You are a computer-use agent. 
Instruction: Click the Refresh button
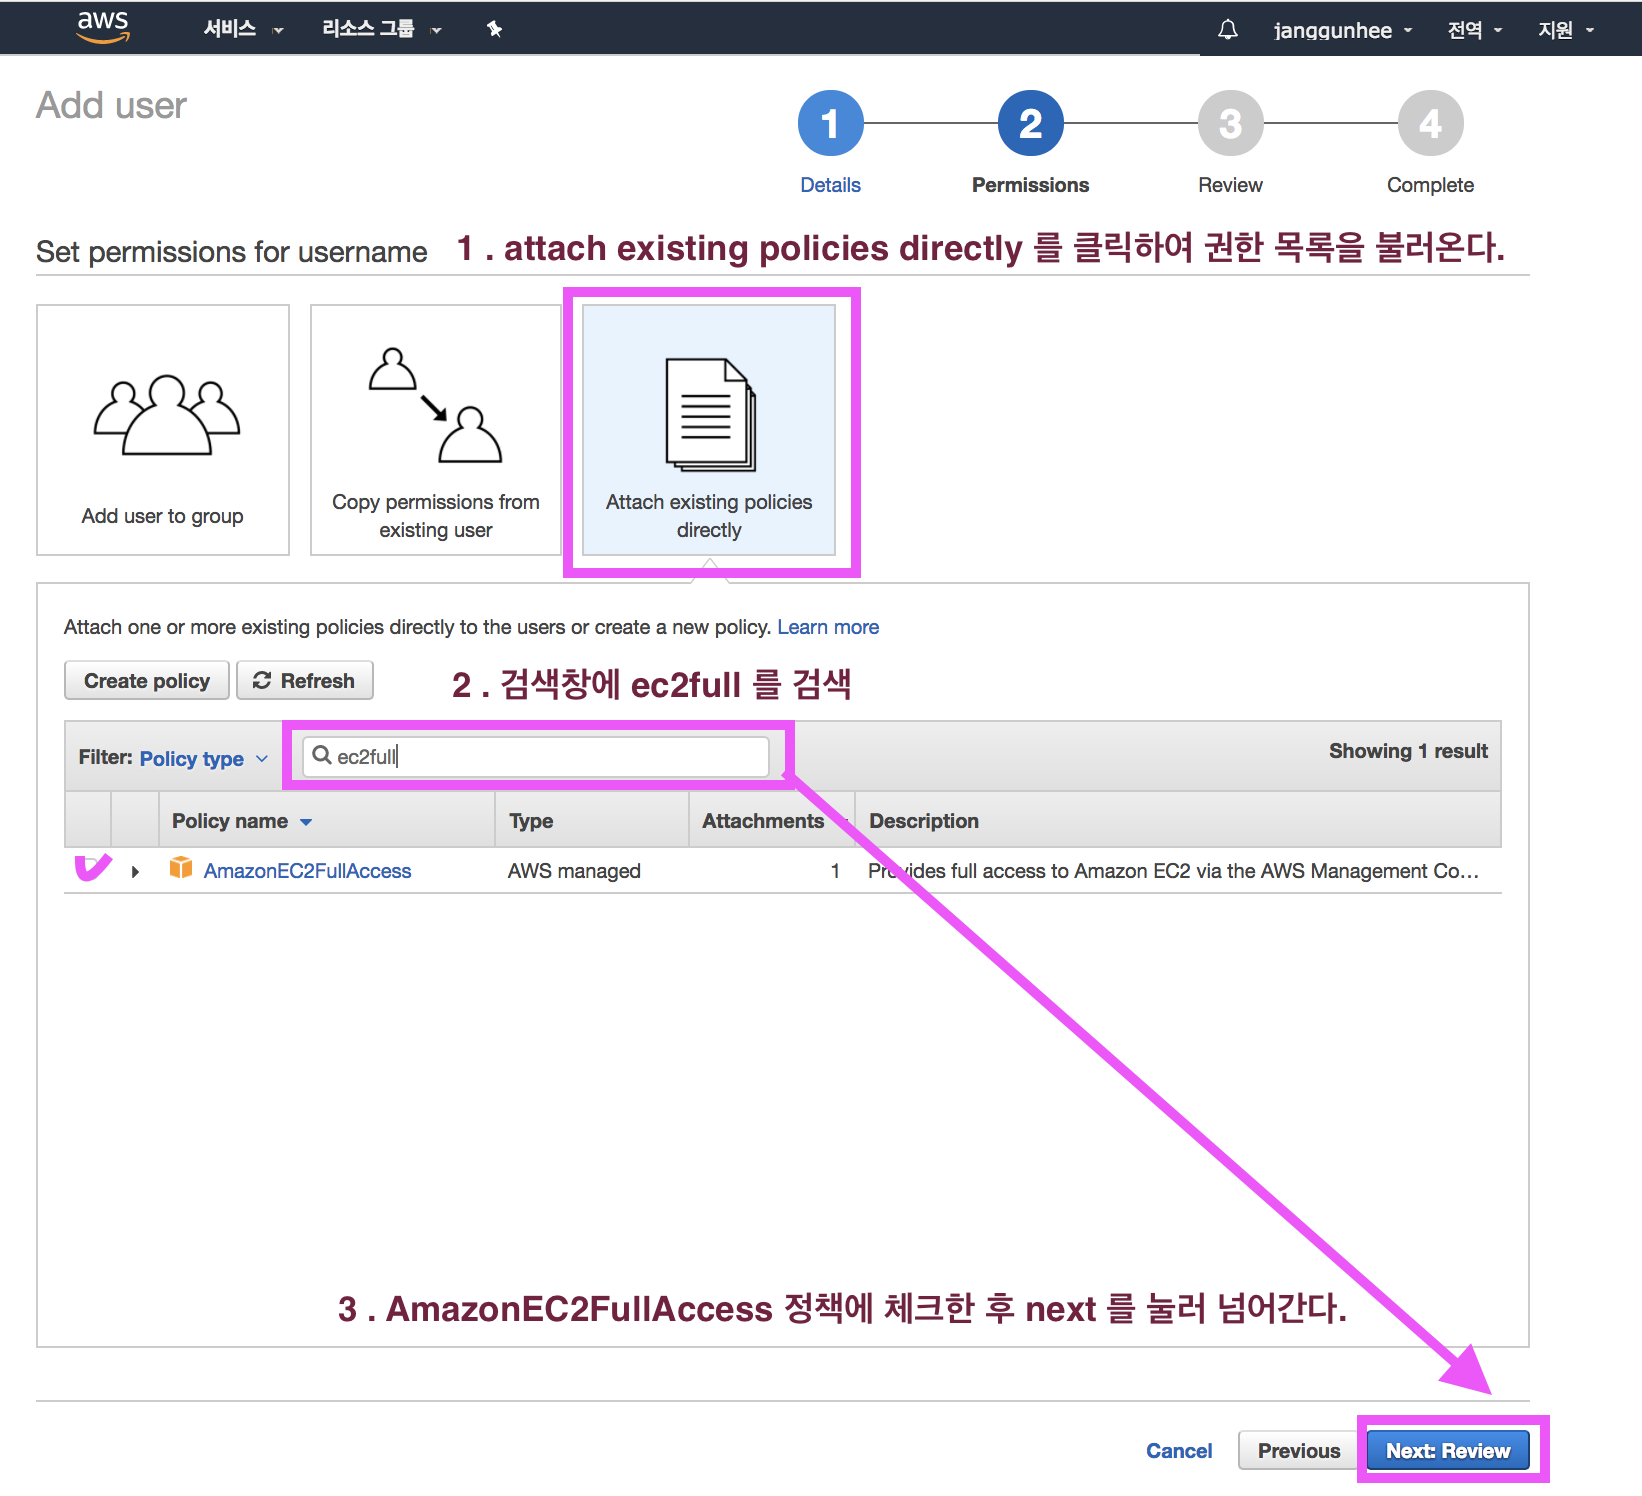click(305, 680)
